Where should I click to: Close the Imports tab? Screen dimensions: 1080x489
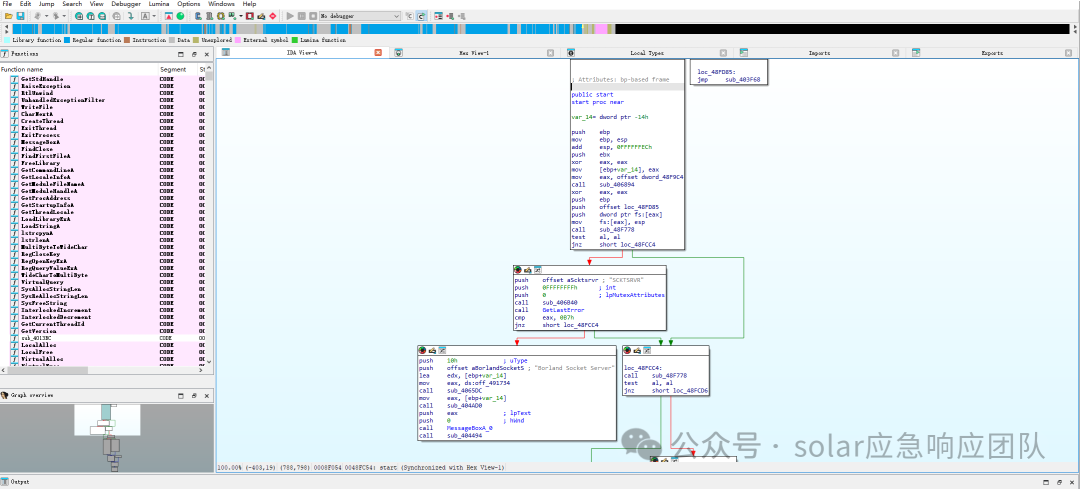895,53
